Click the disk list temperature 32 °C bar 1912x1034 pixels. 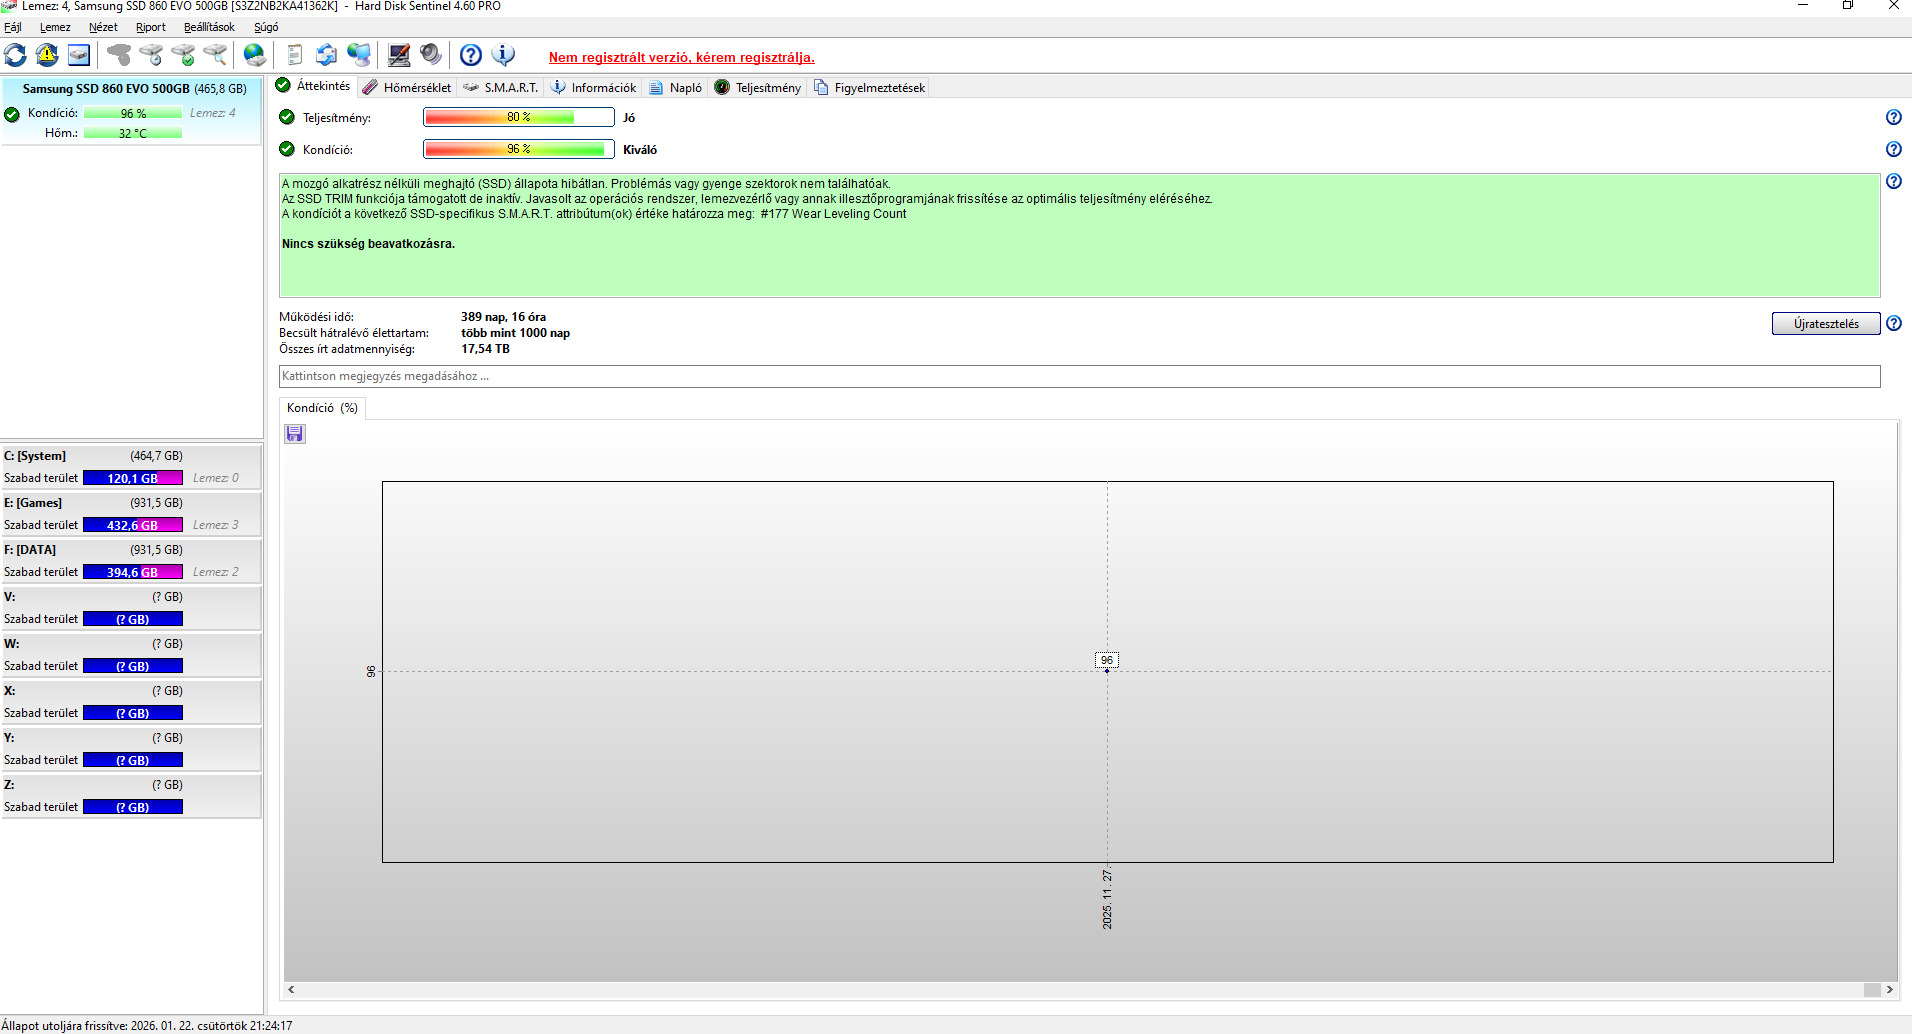coord(133,133)
